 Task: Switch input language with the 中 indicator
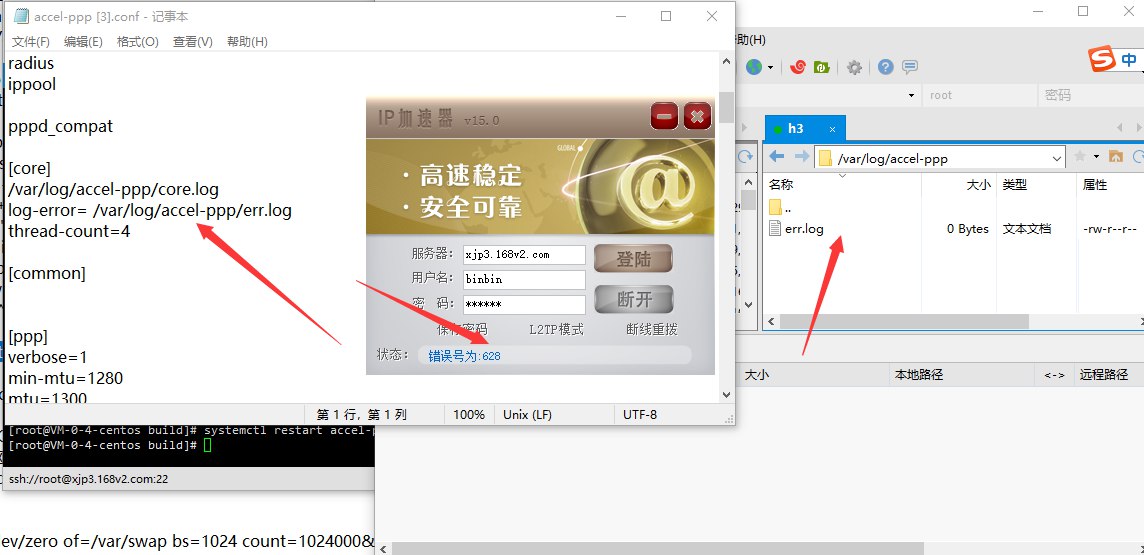(1129, 60)
